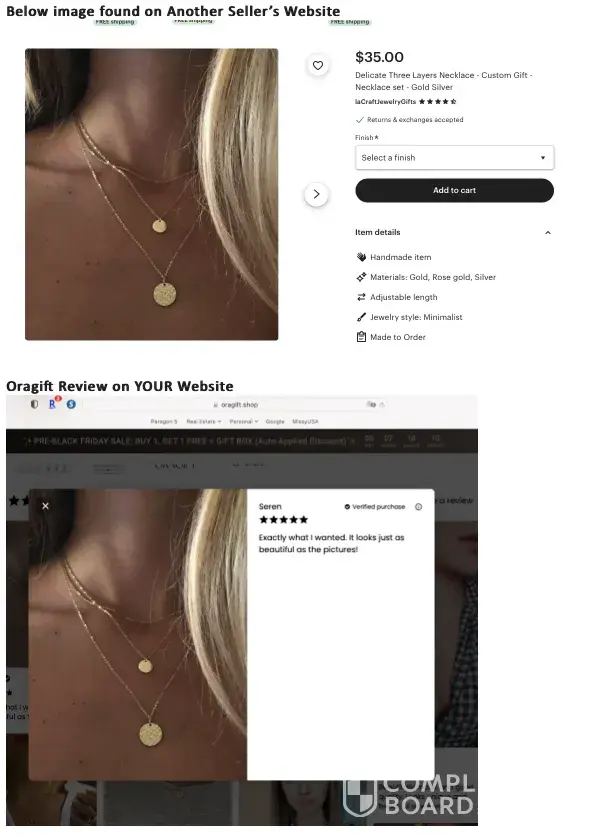
Task: Click the adjustable length arrows icon
Action: click(361, 297)
